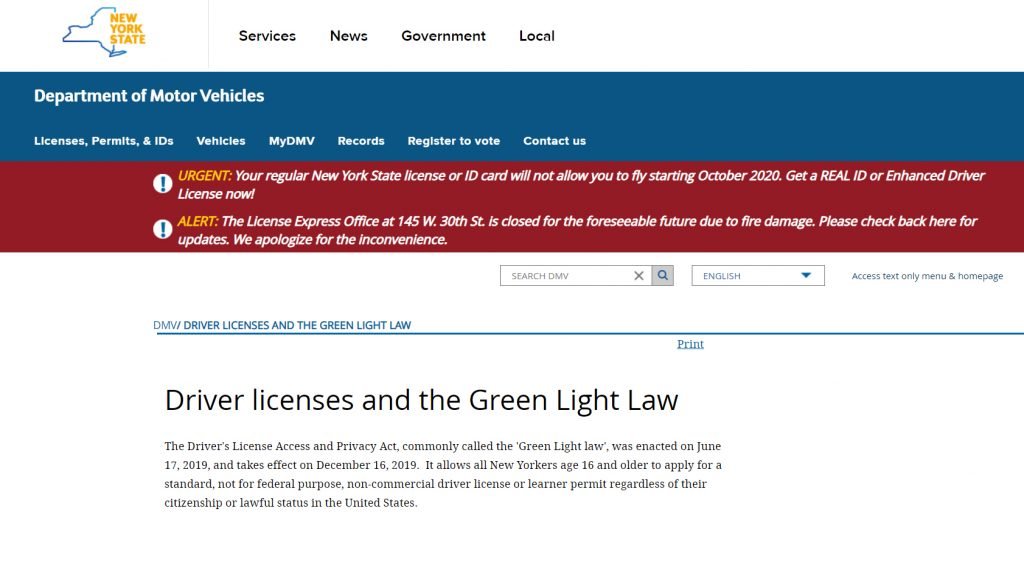Open the English language dropdown
Viewport: 1024px width, 576px height.
click(758, 276)
